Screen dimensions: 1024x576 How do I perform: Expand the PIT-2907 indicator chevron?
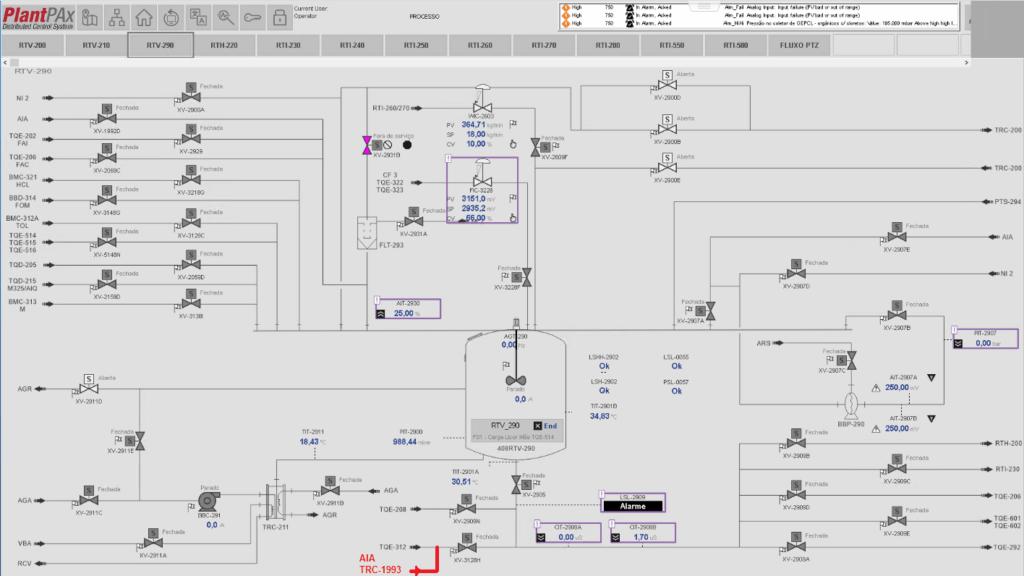957,343
